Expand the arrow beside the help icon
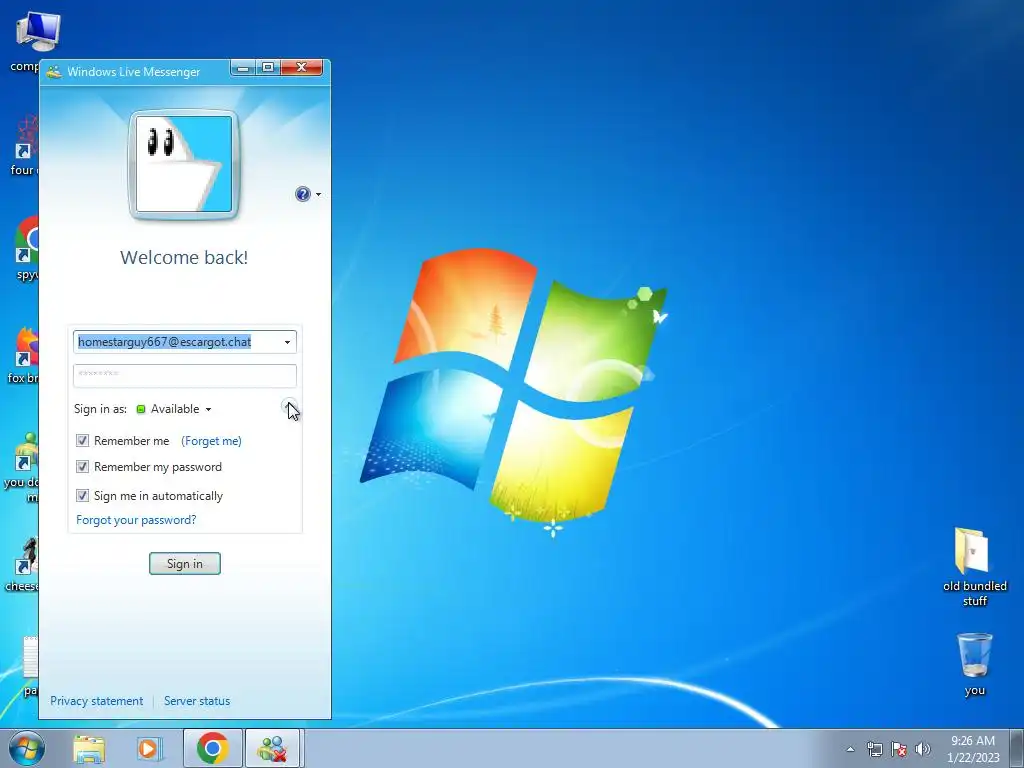The image size is (1024, 768). [318, 195]
